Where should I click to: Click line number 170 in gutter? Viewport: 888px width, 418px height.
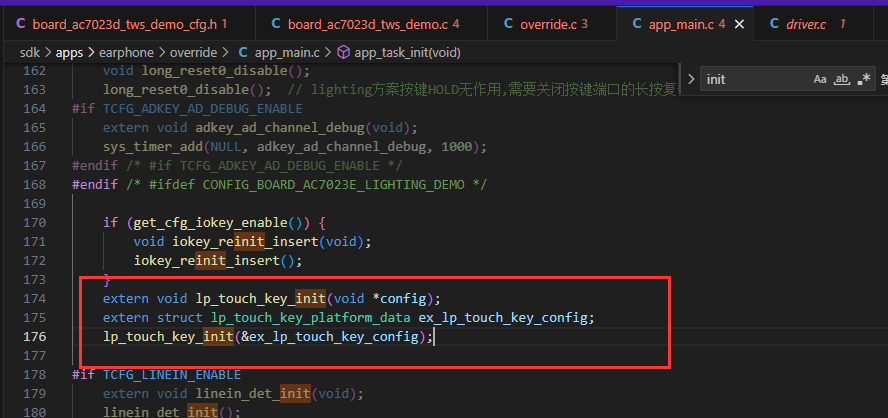35,223
